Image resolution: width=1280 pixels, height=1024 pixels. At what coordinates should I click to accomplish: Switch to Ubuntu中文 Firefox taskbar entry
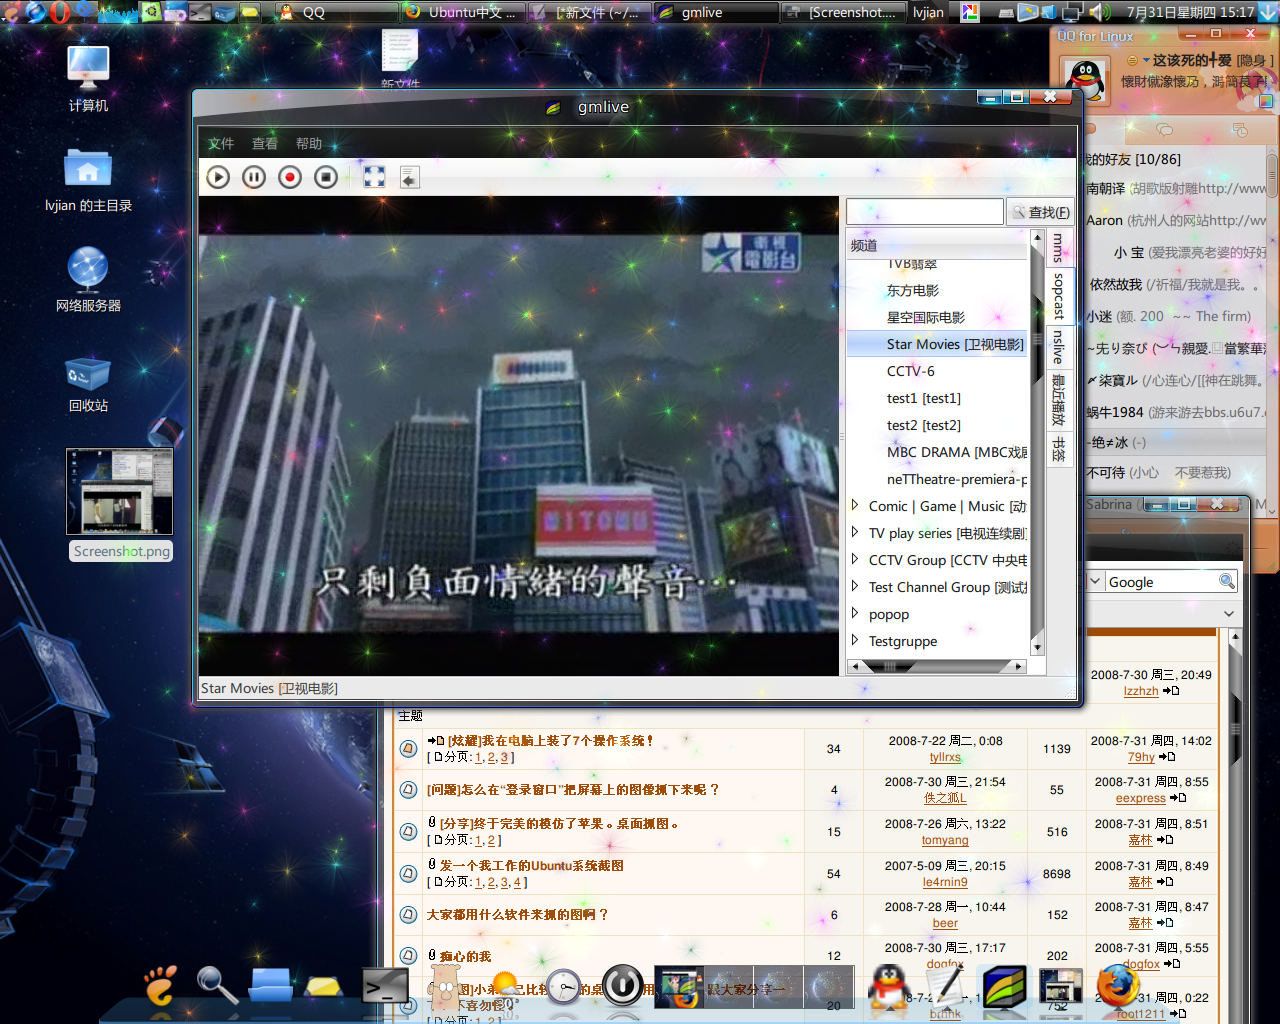pyautogui.click(x=462, y=12)
